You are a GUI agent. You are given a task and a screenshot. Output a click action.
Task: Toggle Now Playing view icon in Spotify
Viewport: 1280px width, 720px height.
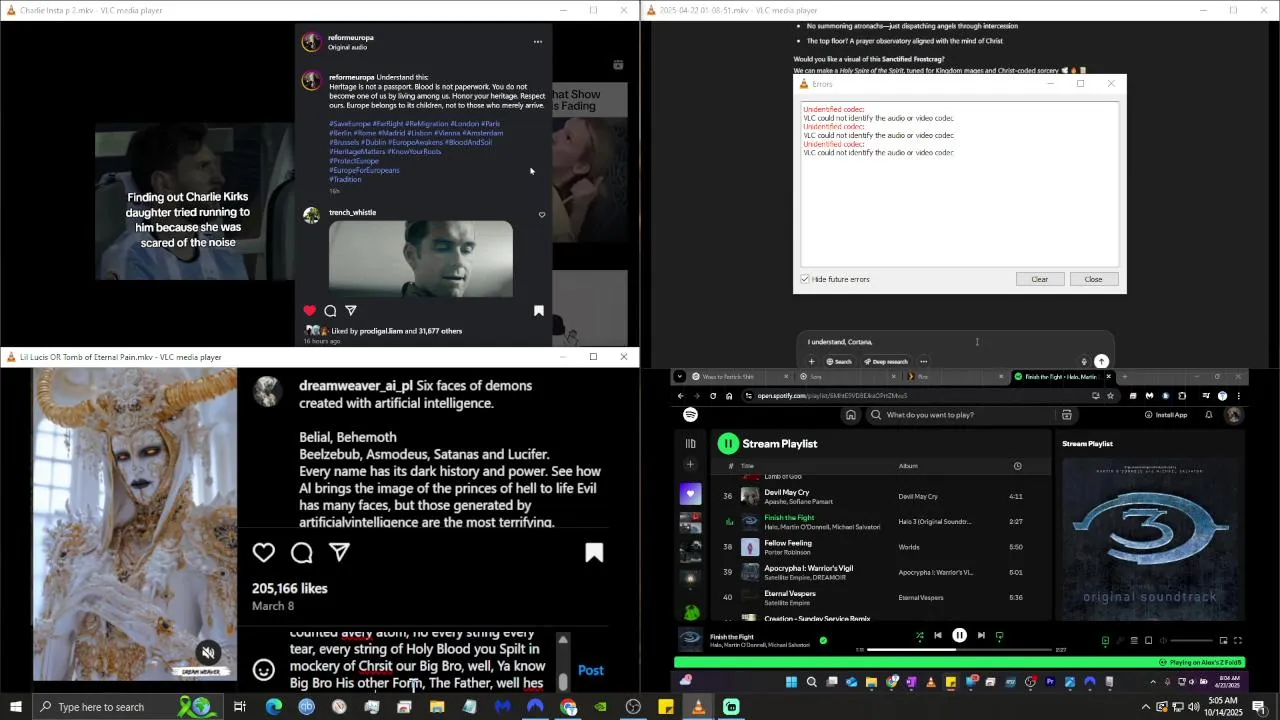pyautogui.click(x=1105, y=640)
